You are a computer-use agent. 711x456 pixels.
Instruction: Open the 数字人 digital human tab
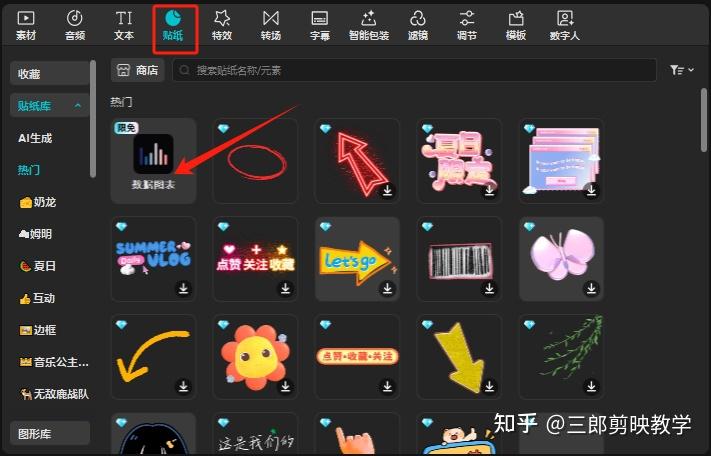point(565,26)
